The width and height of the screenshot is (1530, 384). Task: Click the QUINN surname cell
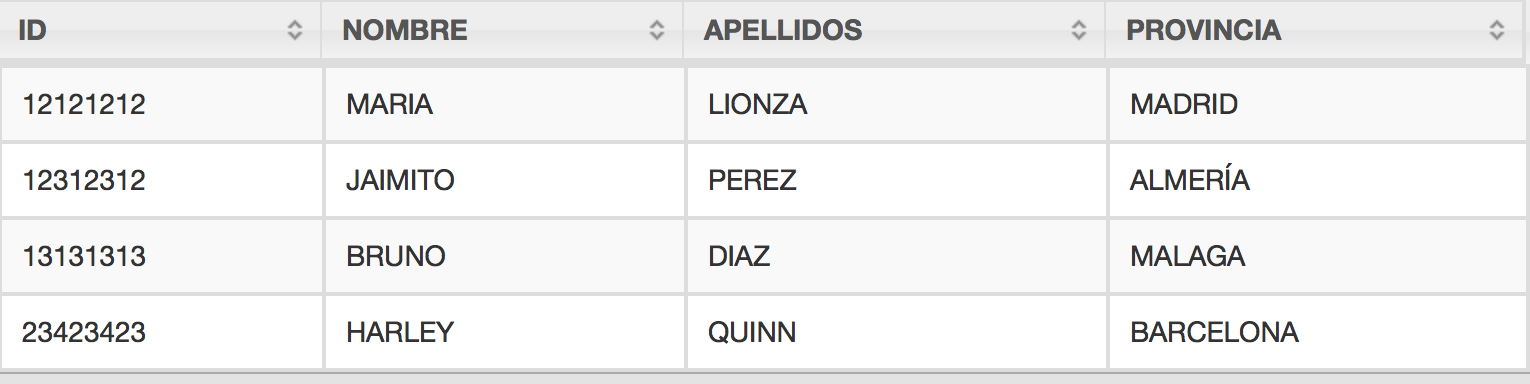[x=897, y=332]
